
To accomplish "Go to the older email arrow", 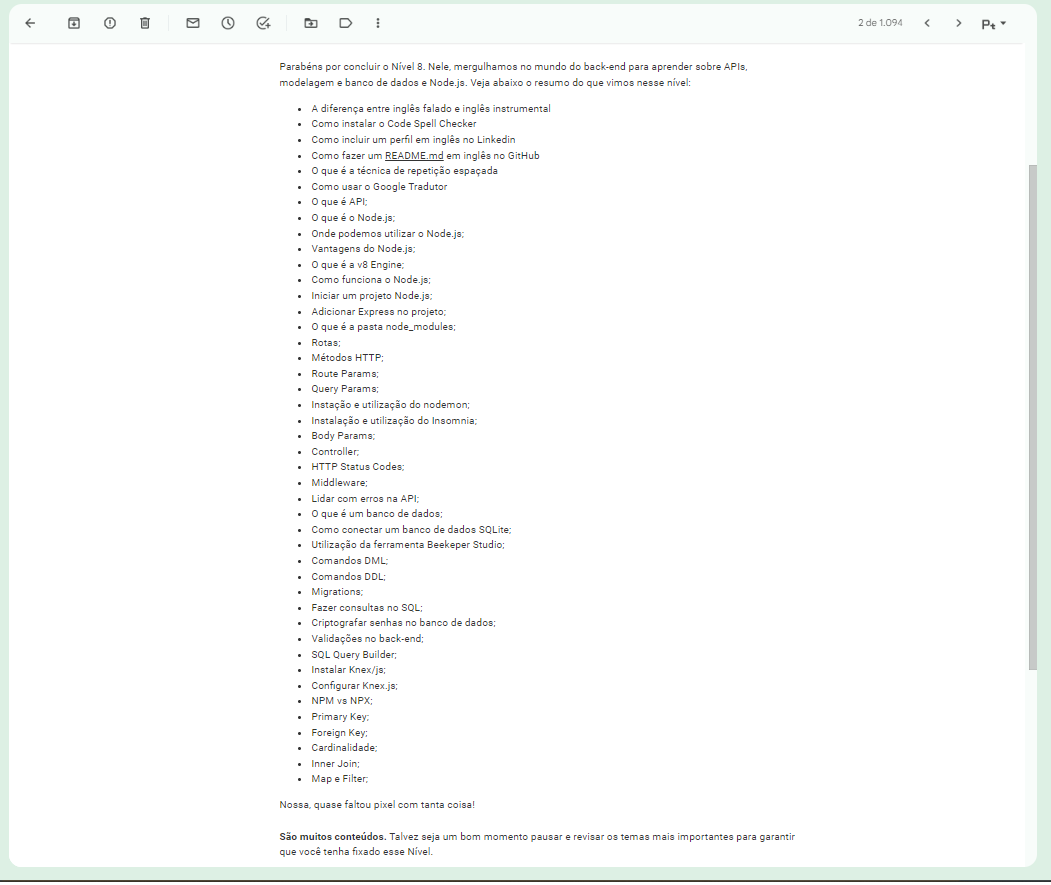I will (959, 23).
